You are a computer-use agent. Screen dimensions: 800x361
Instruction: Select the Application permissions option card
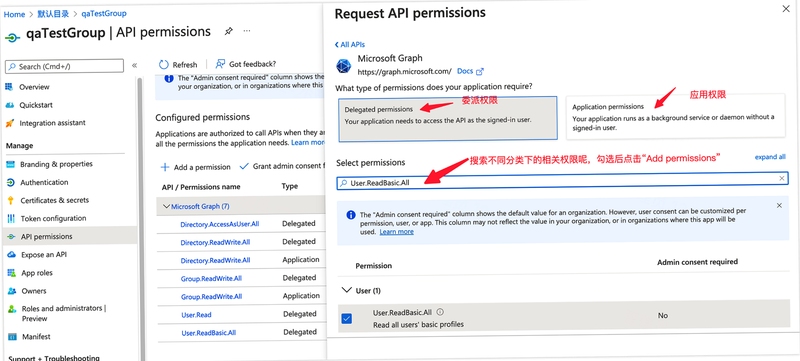pyautogui.click(x=676, y=116)
